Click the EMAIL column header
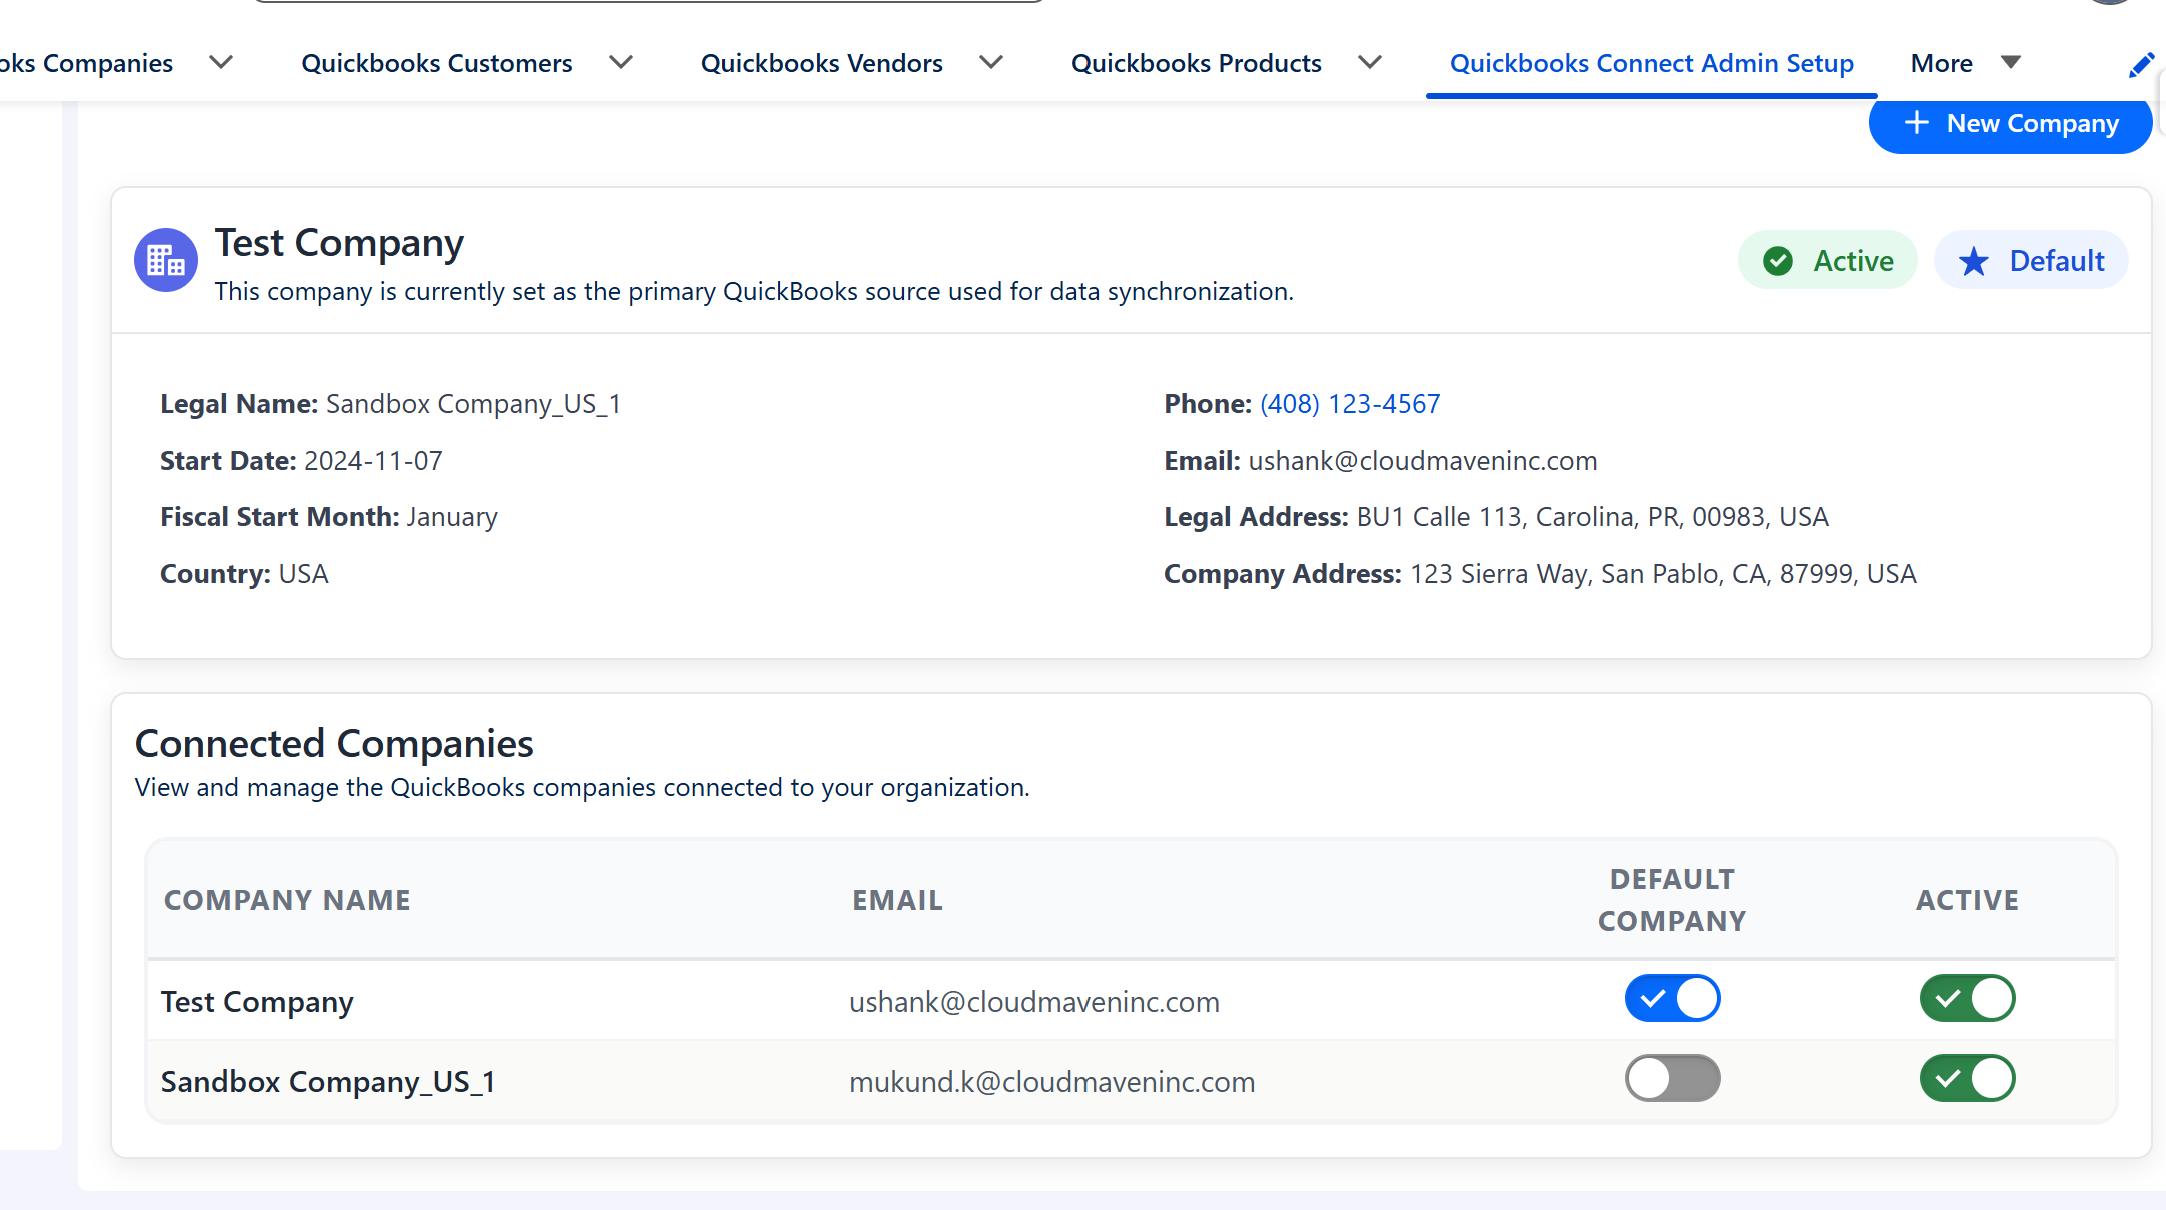The width and height of the screenshot is (2166, 1210). tap(897, 900)
